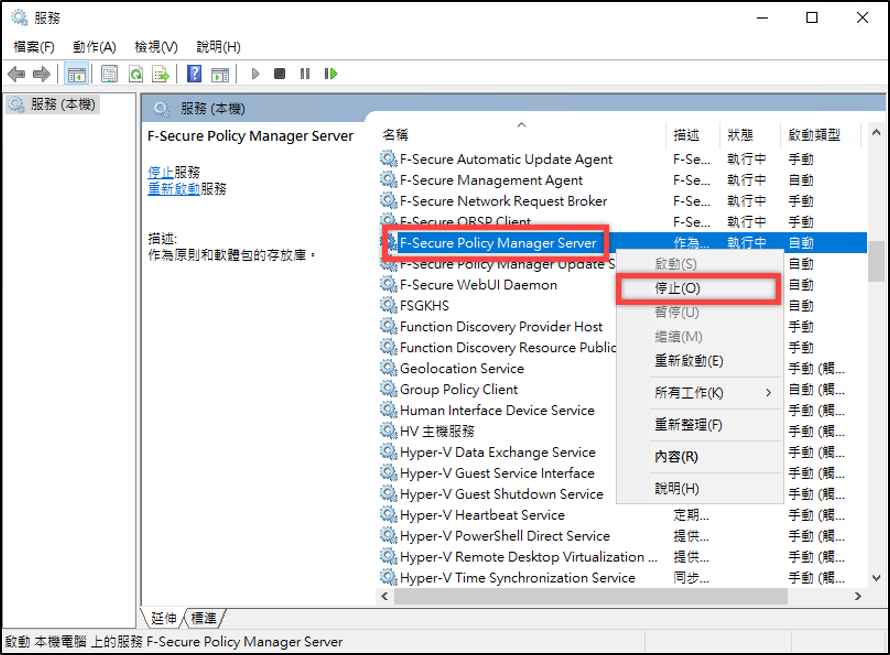Click the 停止 service link
Image resolution: width=890 pixels, height=655 pixels.
coord(161,172)
